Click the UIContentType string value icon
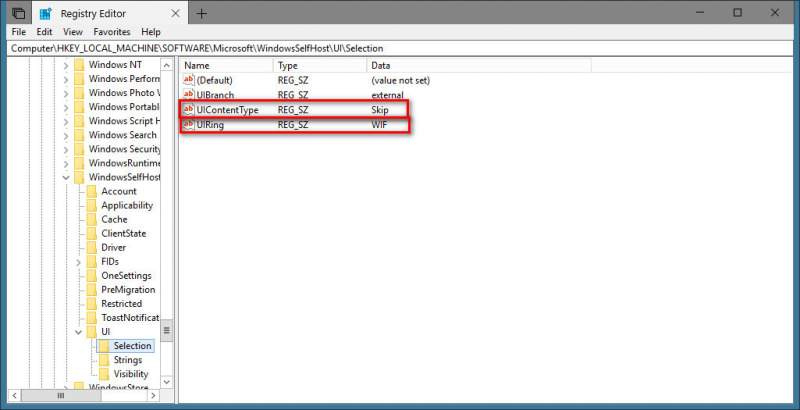The height and width of the screenshot is (410, 800). 189,110
